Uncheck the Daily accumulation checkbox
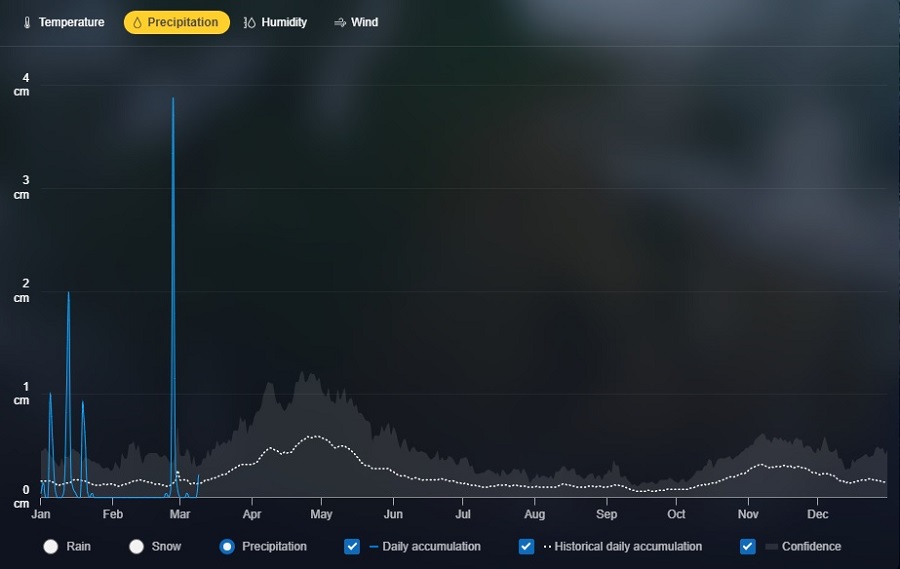The height and width of the screenshot is (569, 900). [352, 546]
